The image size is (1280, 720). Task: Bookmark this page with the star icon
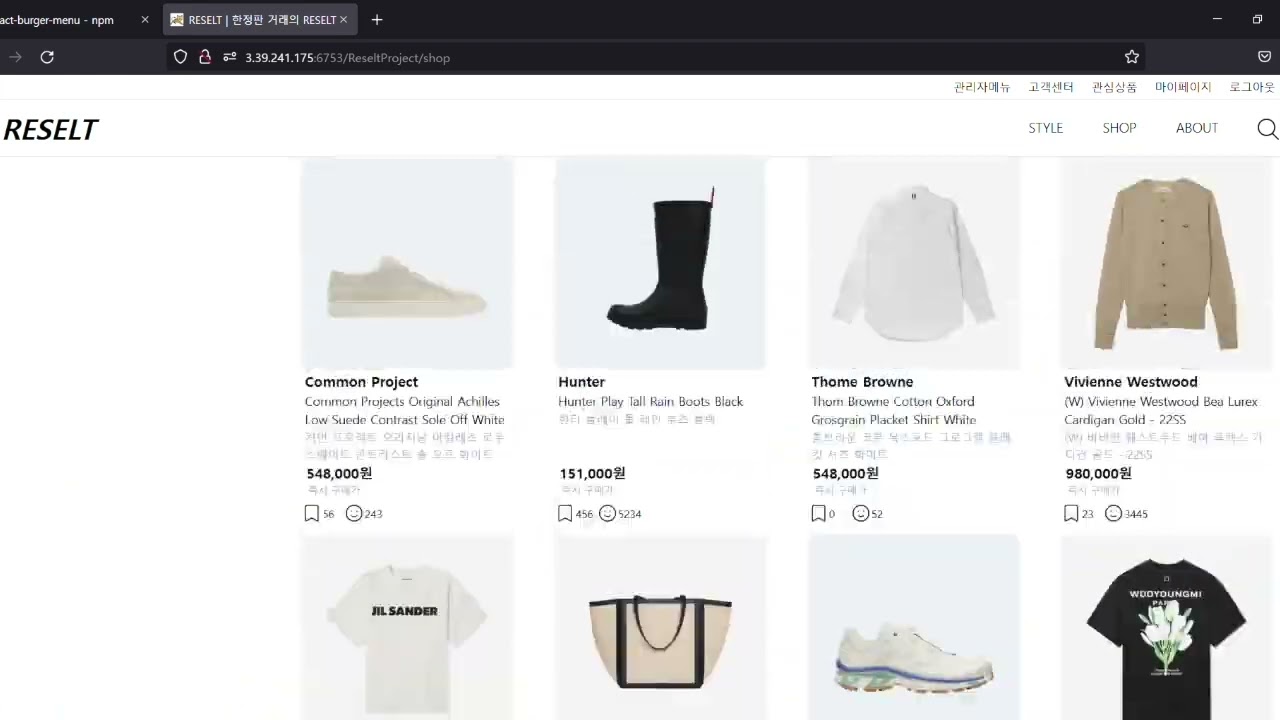(1132, 57)
